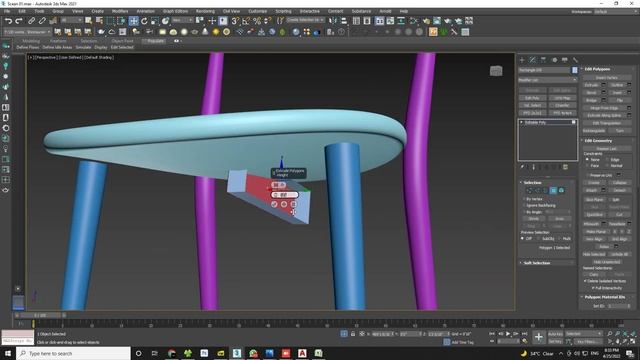Click the time slider frame handle
This screenshot has width=640, height=360.
(x=40, y=315)
